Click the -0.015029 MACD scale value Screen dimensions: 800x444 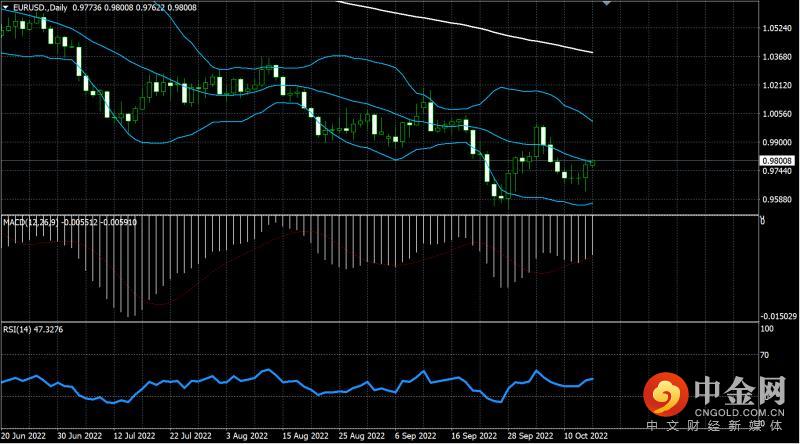click(778, 316)
